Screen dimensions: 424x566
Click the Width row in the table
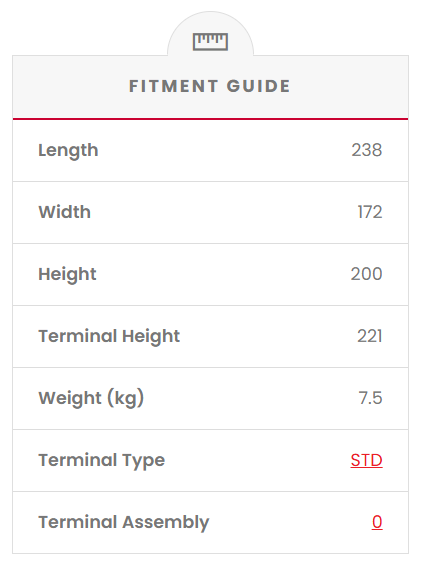(210, 213)
